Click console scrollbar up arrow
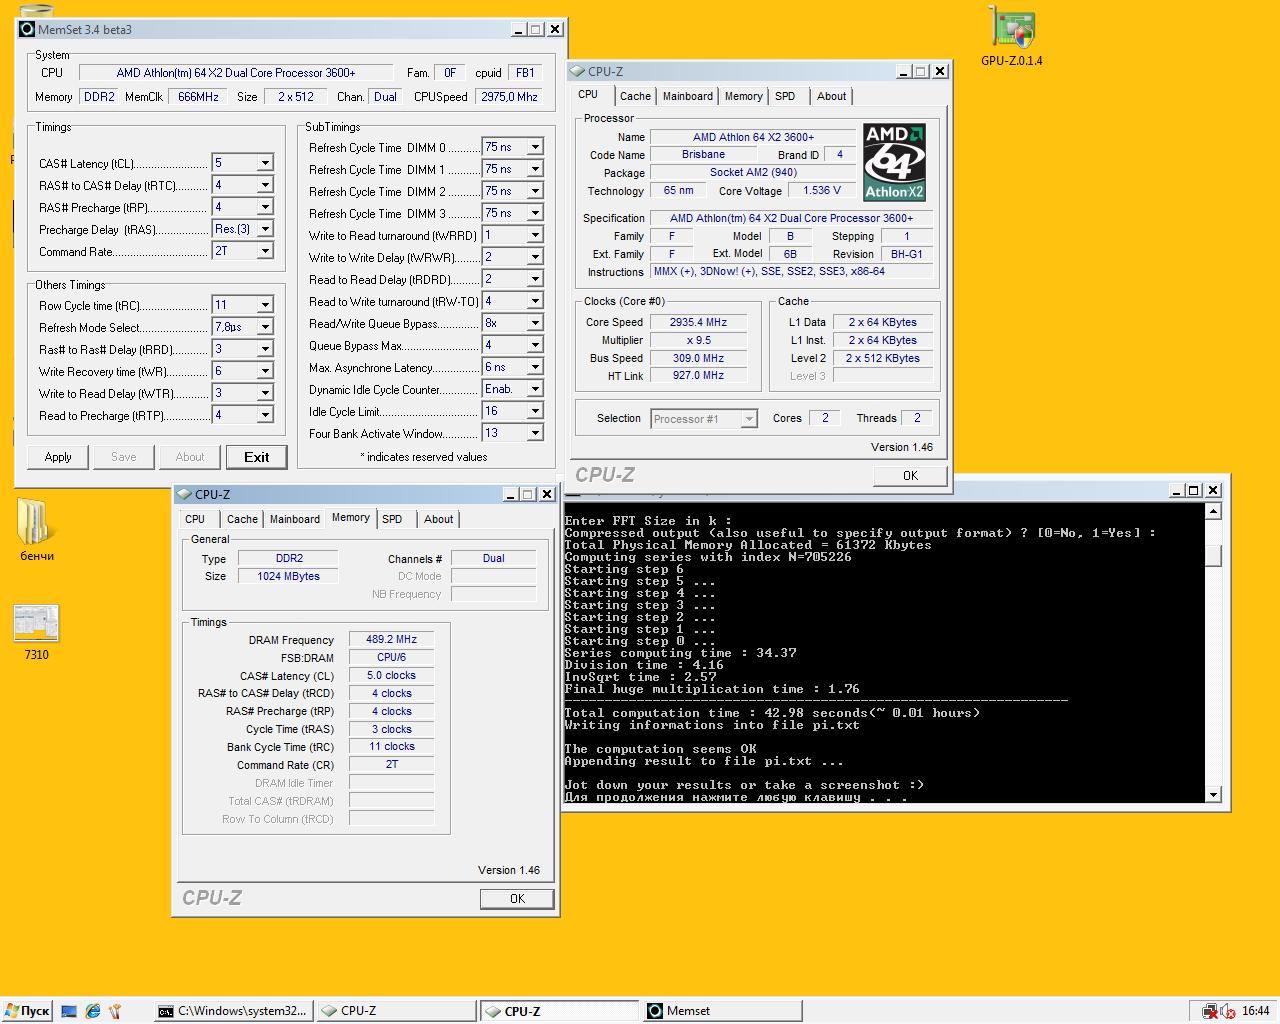Screen dimensions: 1280x1024 (1213, 511)
